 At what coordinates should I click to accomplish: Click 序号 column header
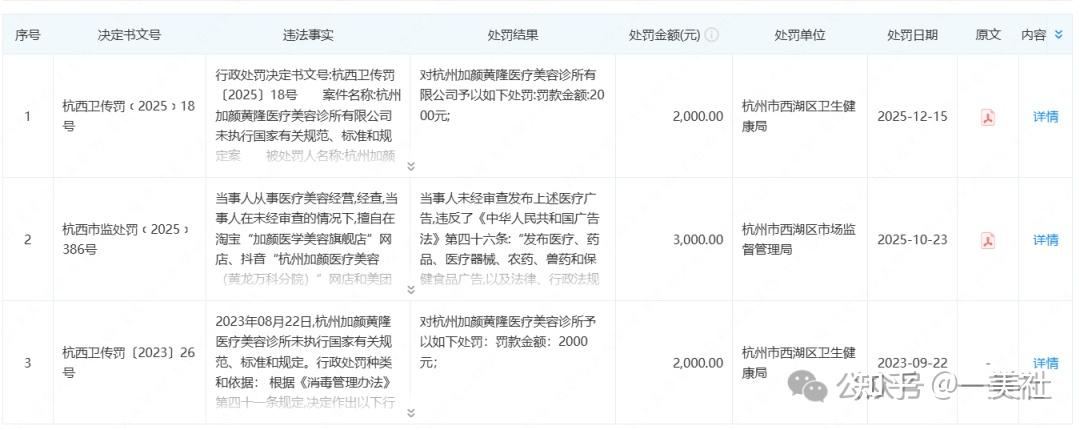point(28,35)
